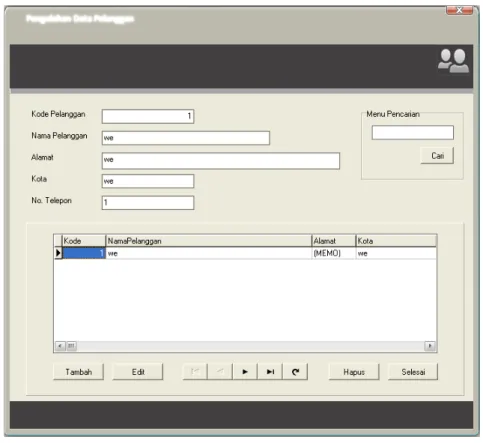Focus the Kota input field
The height and width of the screenshot is (443, 483).
click(x=148, y=181)
